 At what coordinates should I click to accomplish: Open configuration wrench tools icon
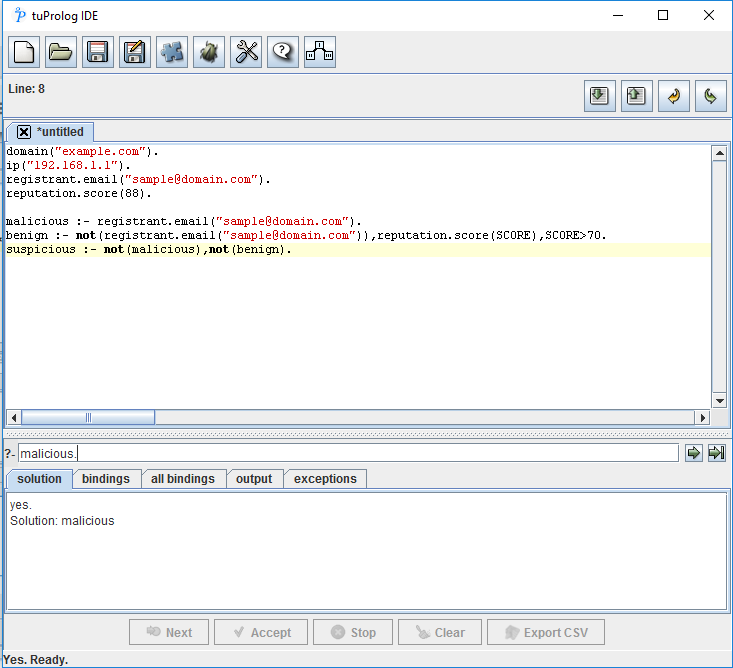tap(246, 52)
